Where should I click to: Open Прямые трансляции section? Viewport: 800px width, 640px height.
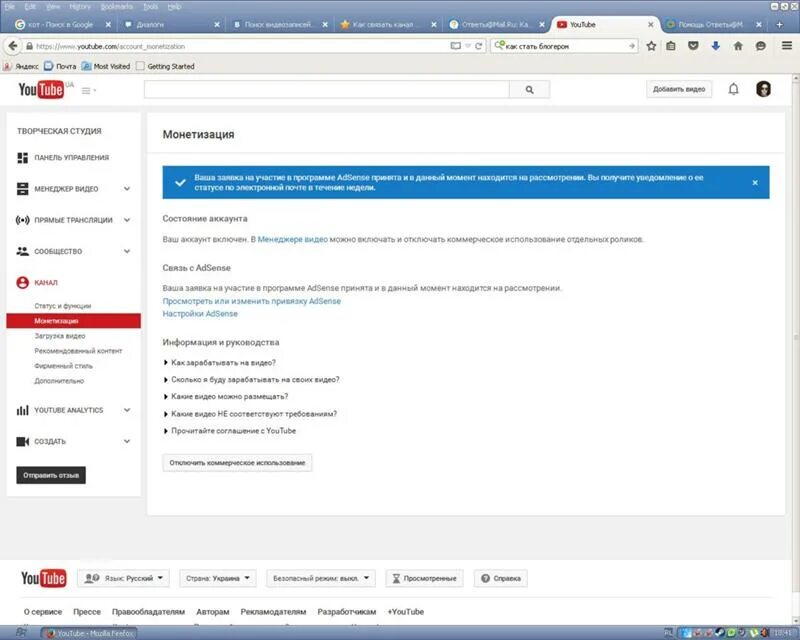pos(73,220)
